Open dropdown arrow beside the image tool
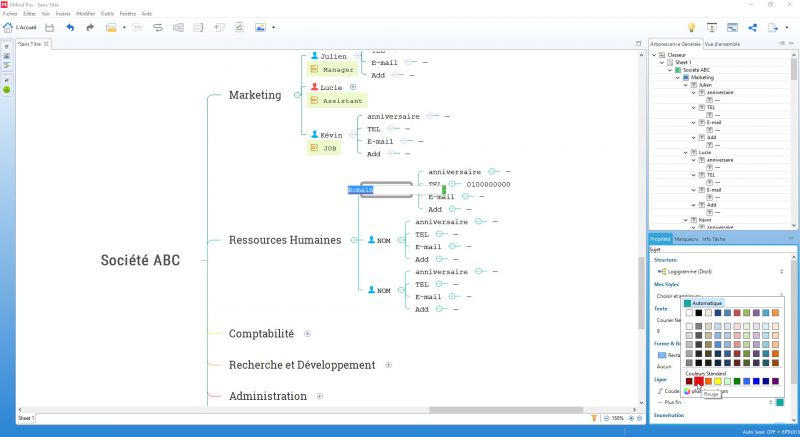The height and width of the screenshot is (437, 800). tap(273, 28)
